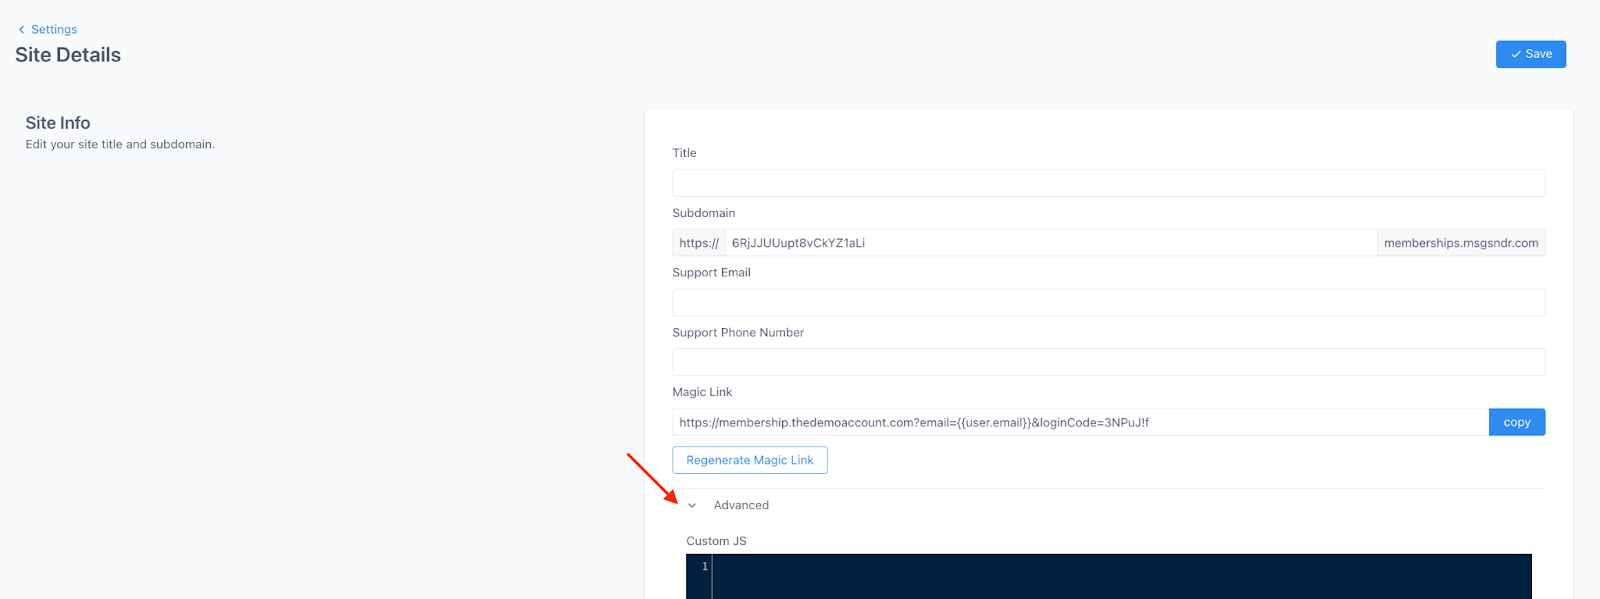Click the Site Details page heading
This screenshot has width=1600, height=599.
(68, 55)
